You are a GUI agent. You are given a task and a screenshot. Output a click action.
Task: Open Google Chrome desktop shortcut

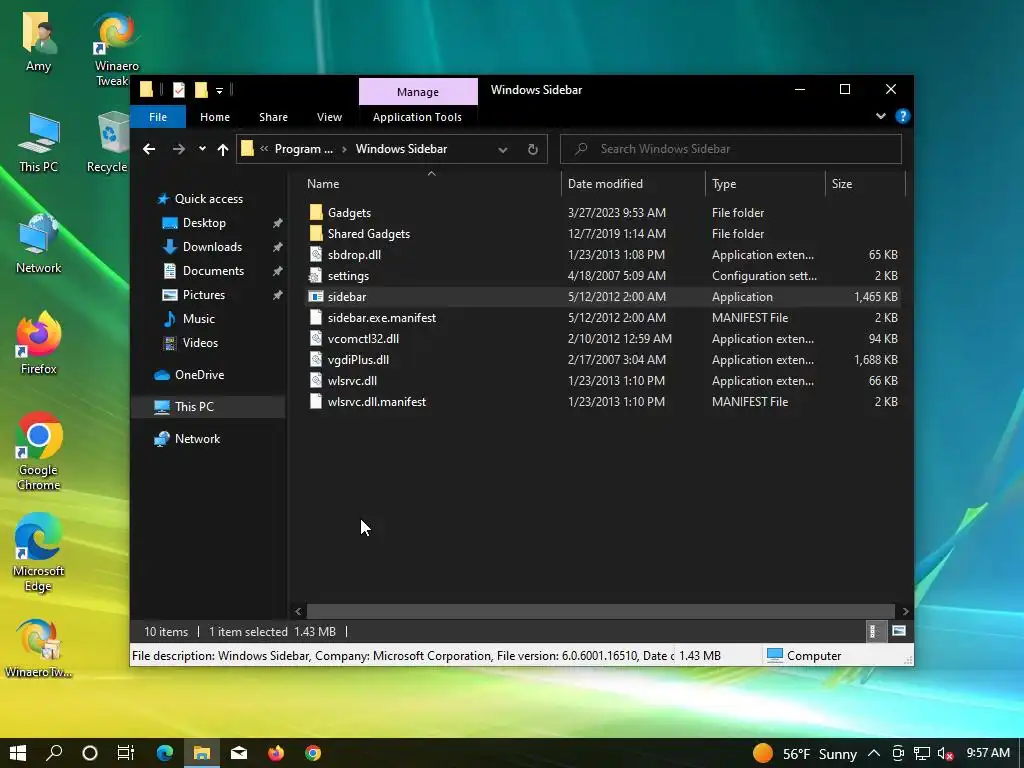39,452
